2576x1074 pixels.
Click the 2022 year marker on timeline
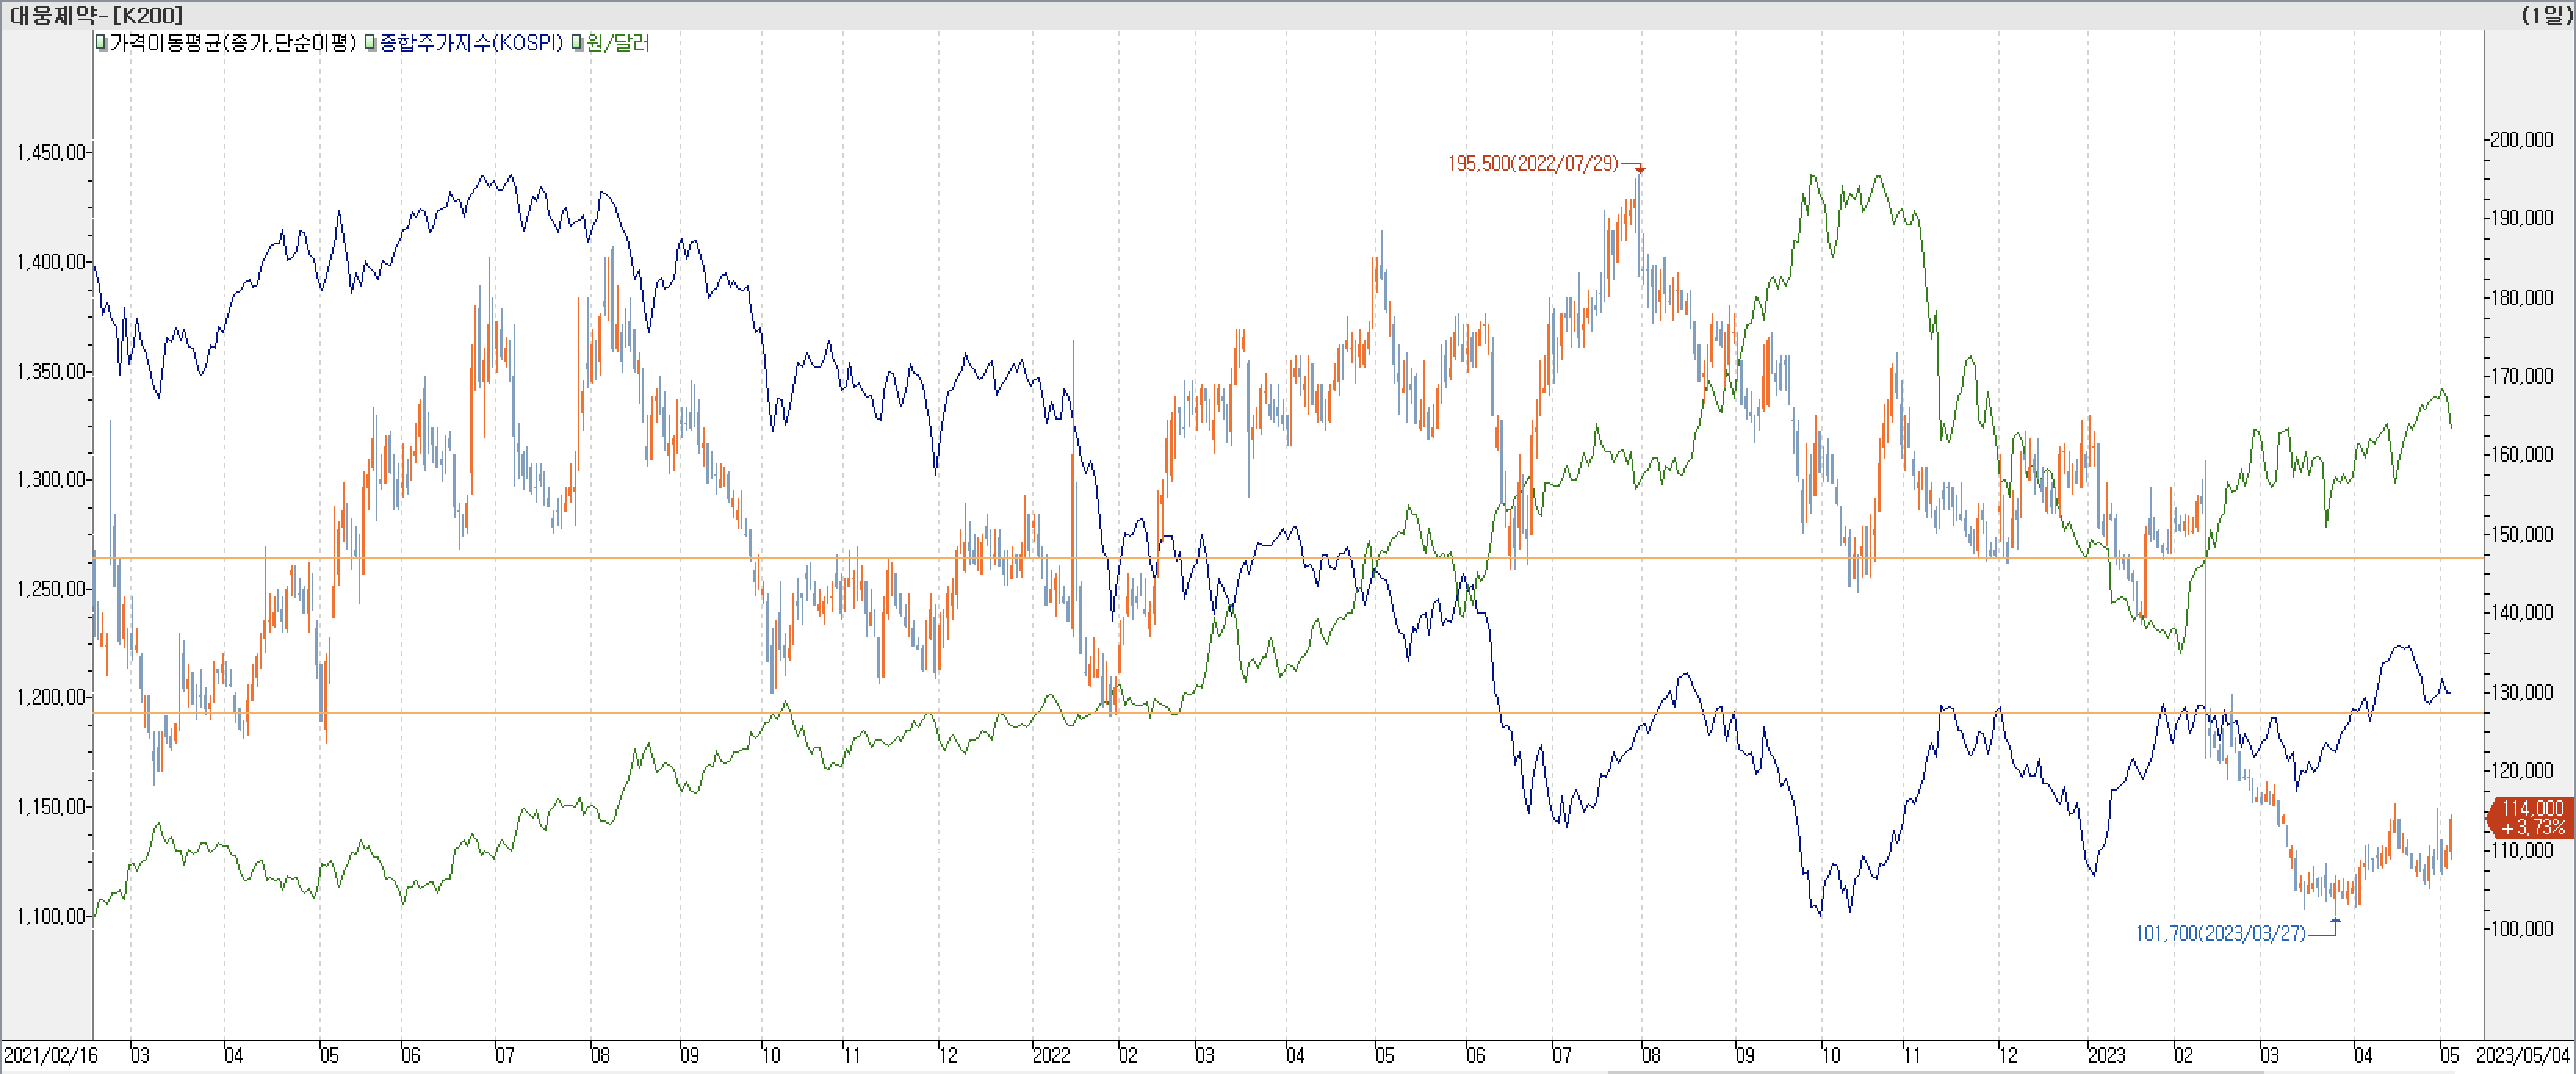click(x=1051, y=1055)
